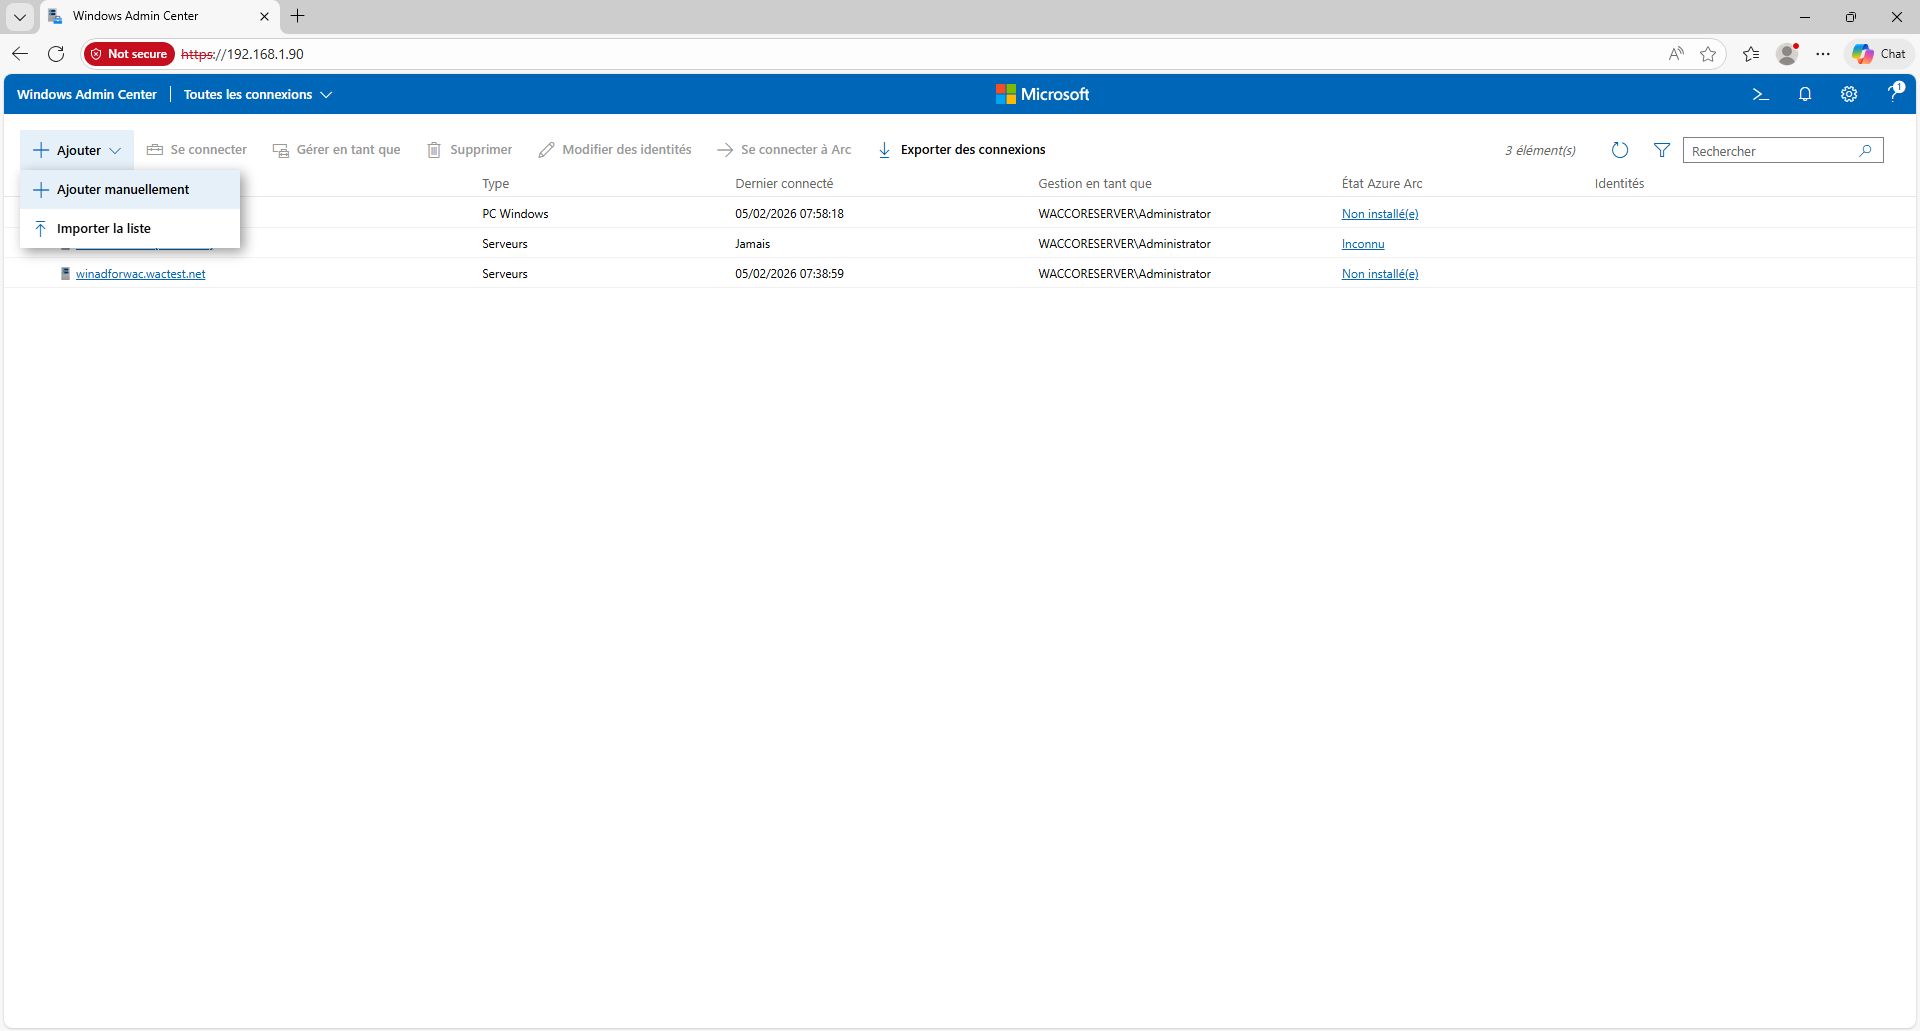Click the Microsoft logo in header
Image resolution: width=1920 pixels, height=1031 pixels.
[1043, 94]
